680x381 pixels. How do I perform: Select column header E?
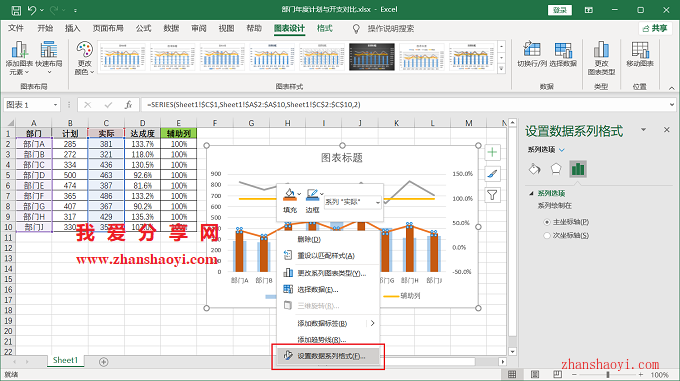(178, 123)
